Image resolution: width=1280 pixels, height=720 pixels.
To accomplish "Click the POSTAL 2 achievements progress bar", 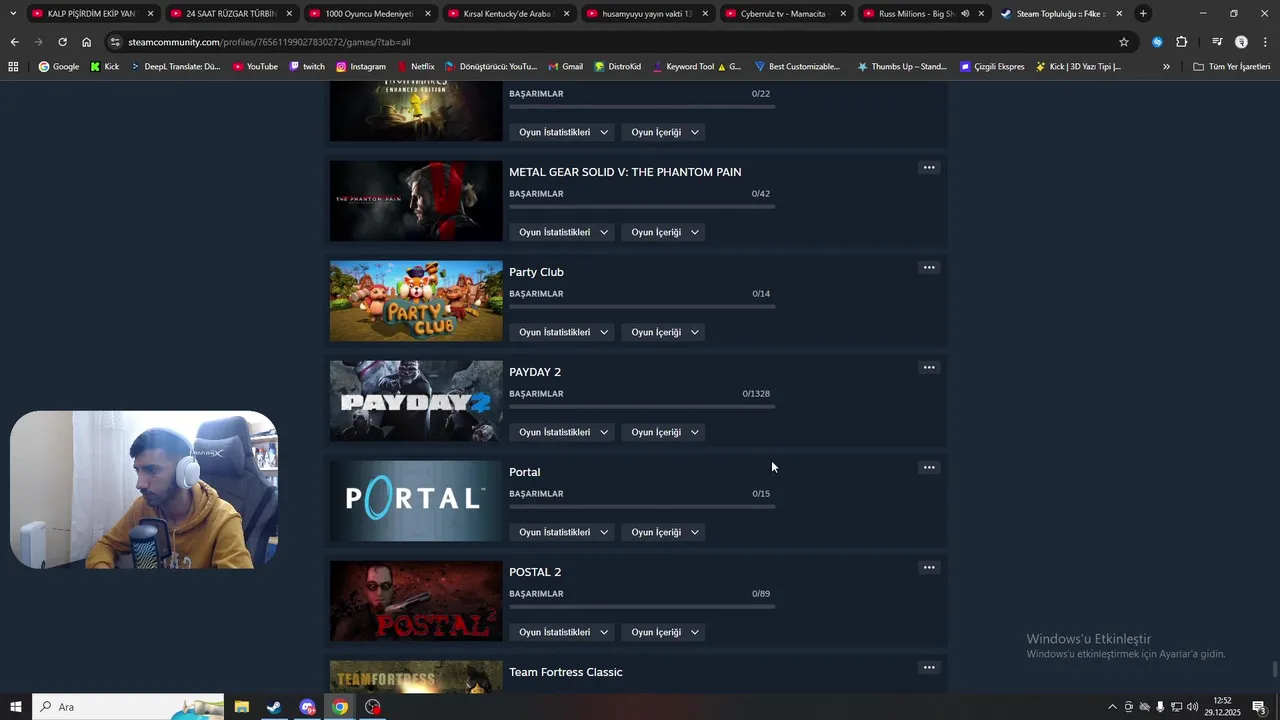I will [642, 607].
